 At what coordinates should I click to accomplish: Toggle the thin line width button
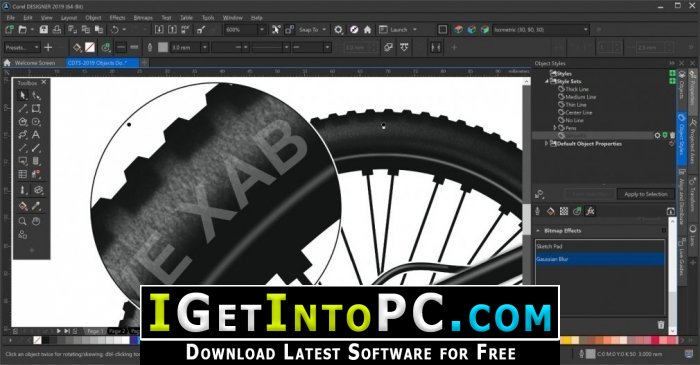pos(121,47)
